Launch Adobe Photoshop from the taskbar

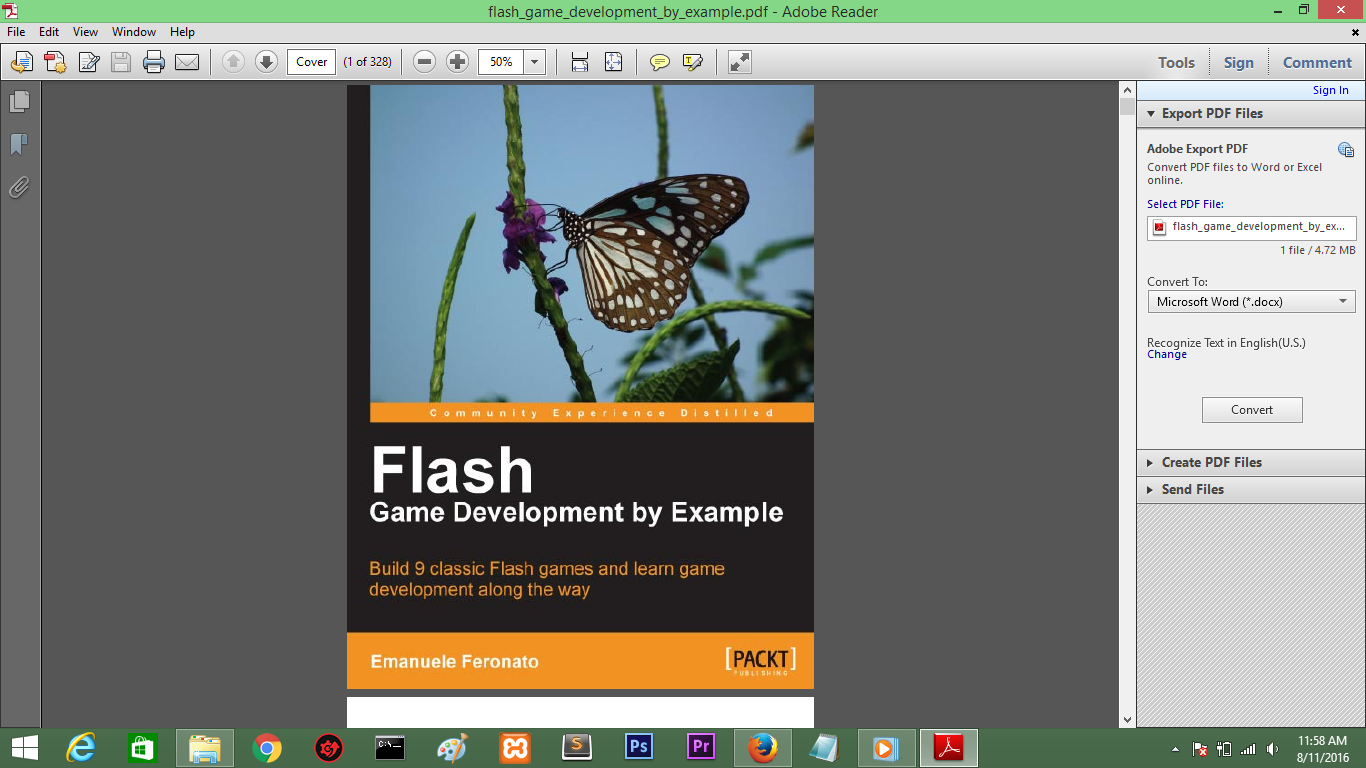(638, 747)
